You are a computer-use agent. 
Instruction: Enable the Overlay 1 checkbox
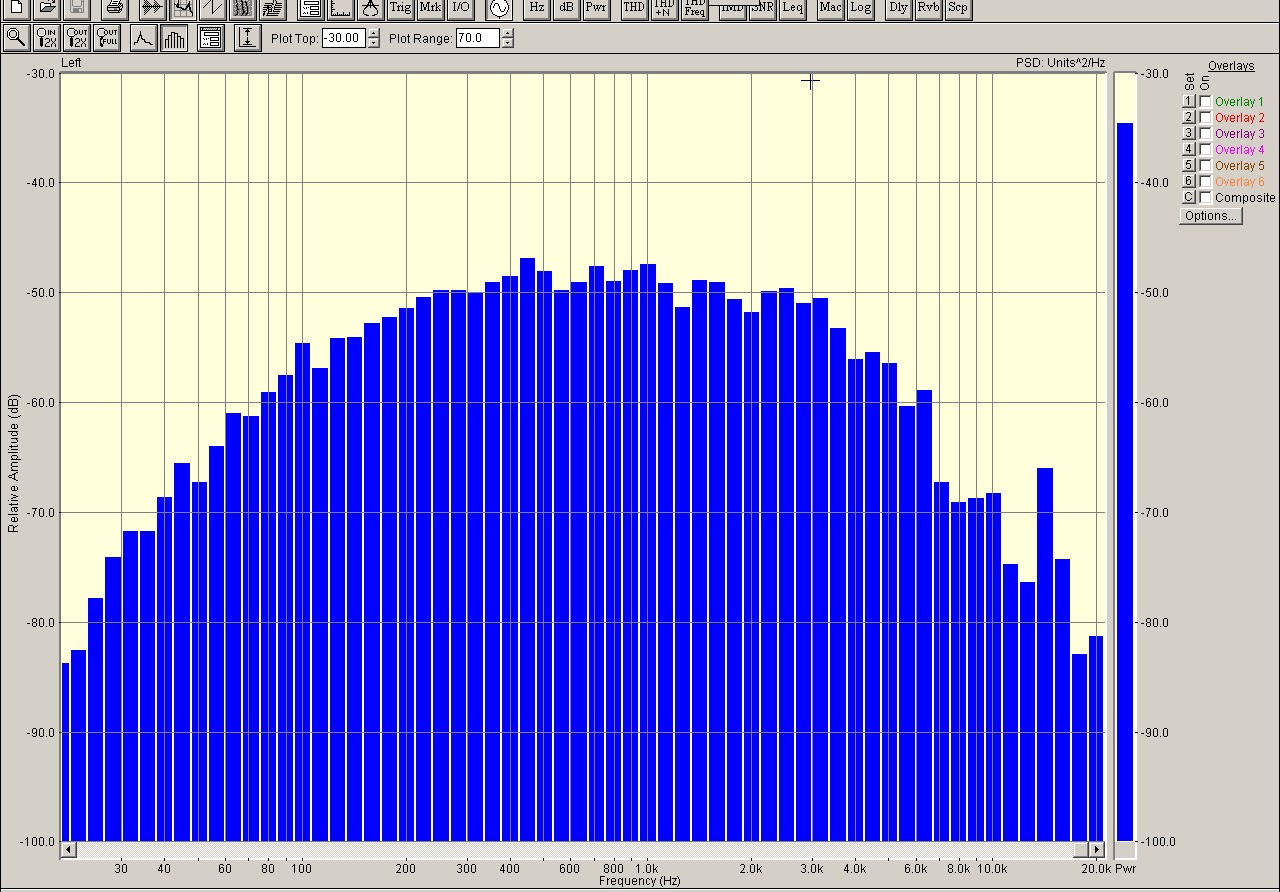[1206, 102]
